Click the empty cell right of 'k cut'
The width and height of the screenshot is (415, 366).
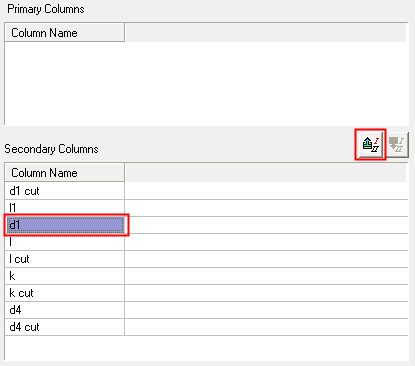tap(266, 293)
